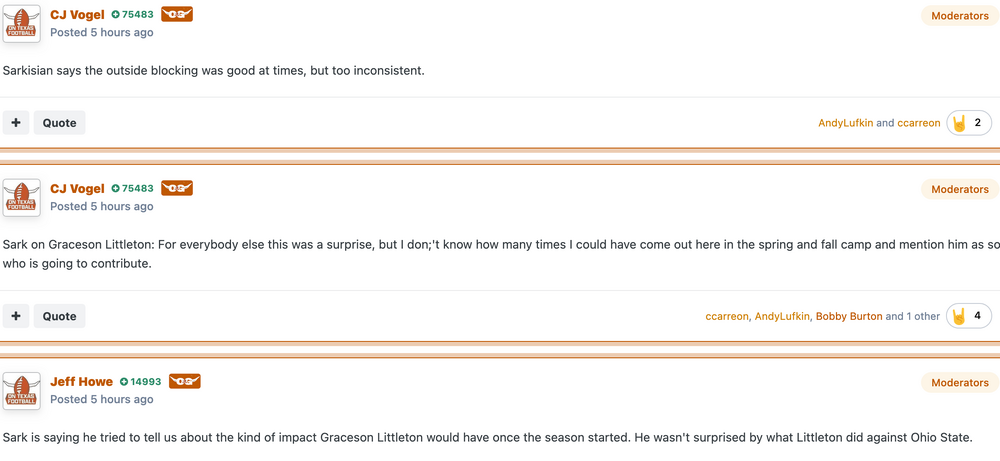
Task: Click 'Posted 5 hours ago' on first post
Action: coord(101,32)
